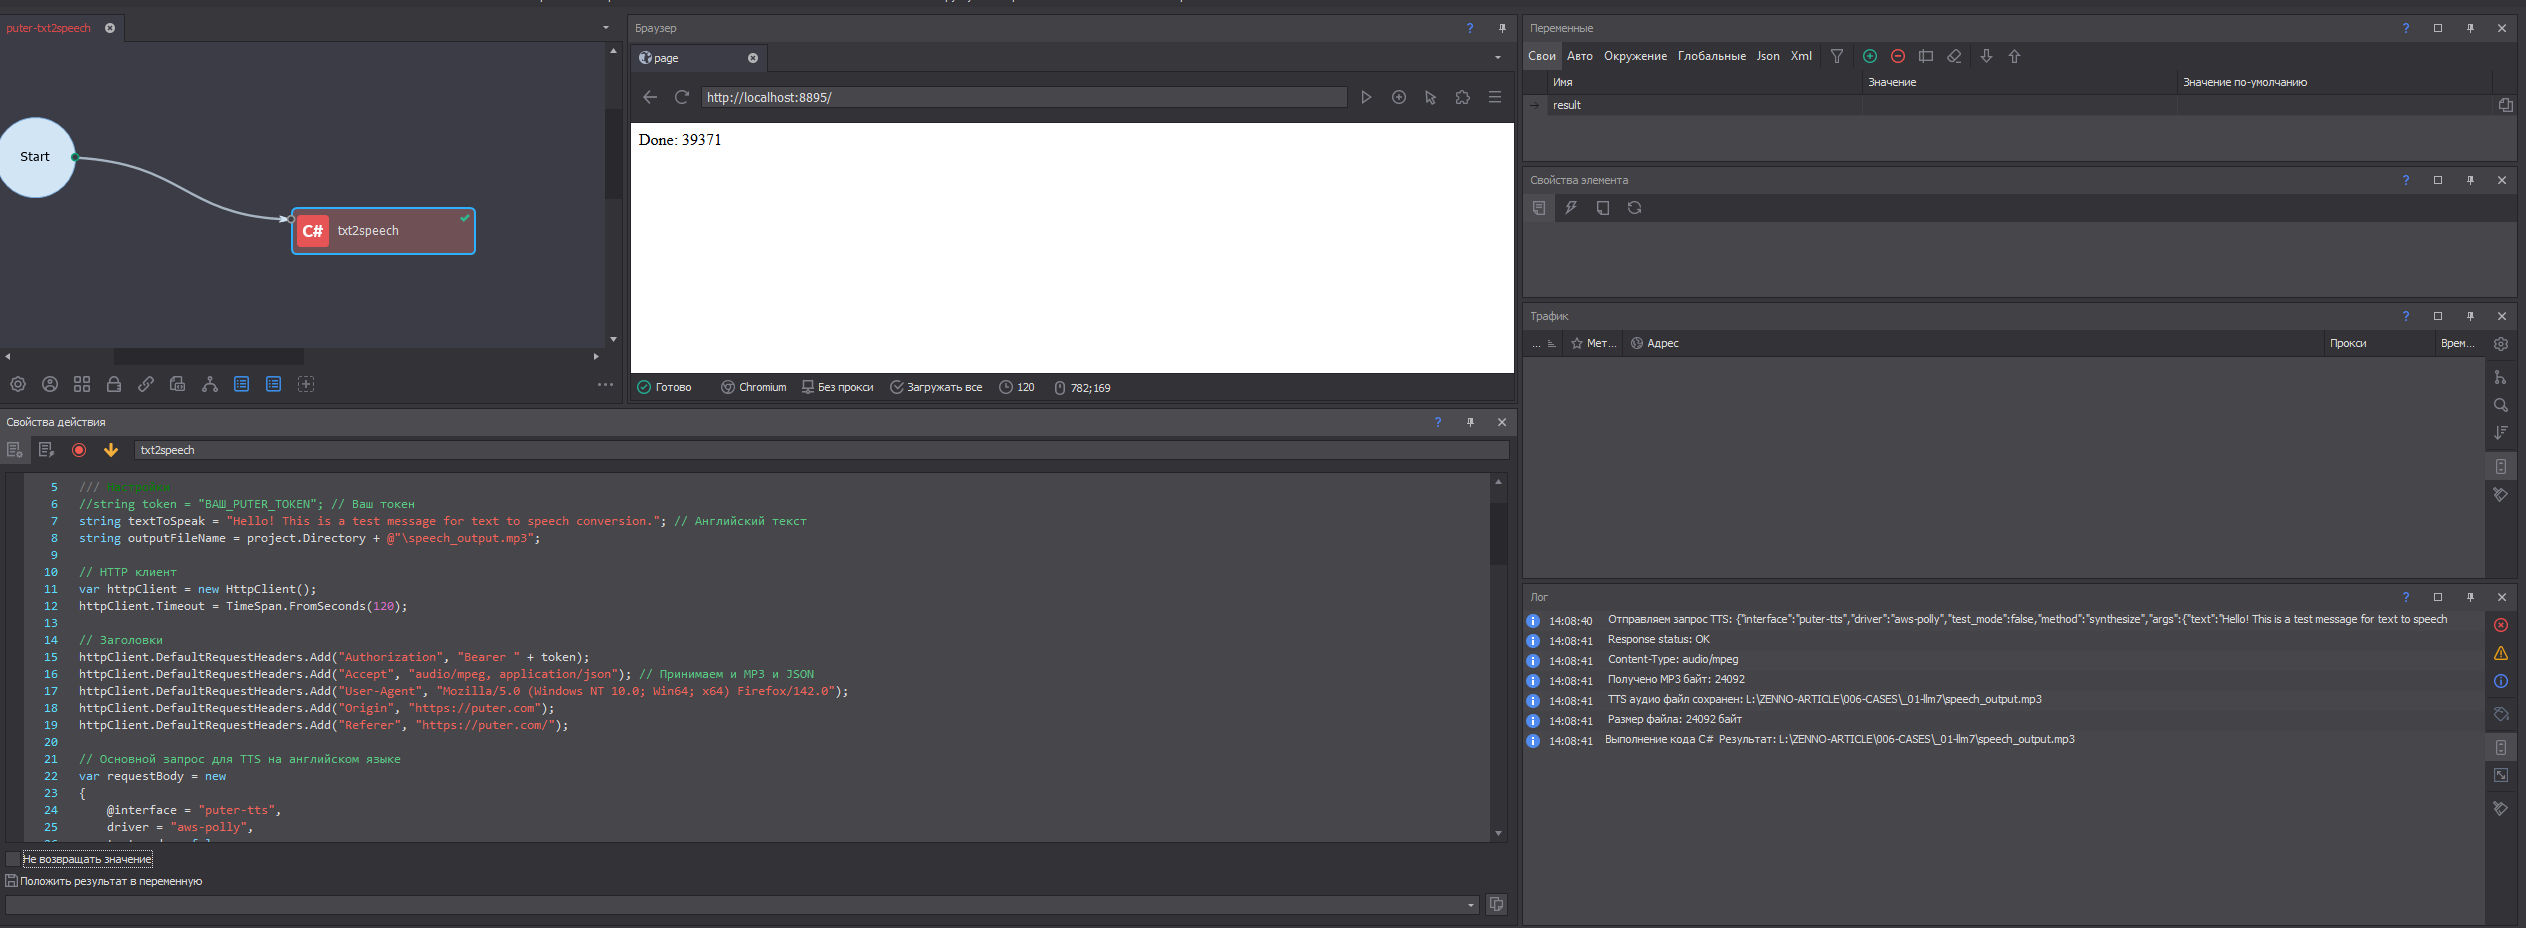Viewport: 2526px width, 928px height.
Task: Reload the page in the built-in browser
Action: [682, 97]
